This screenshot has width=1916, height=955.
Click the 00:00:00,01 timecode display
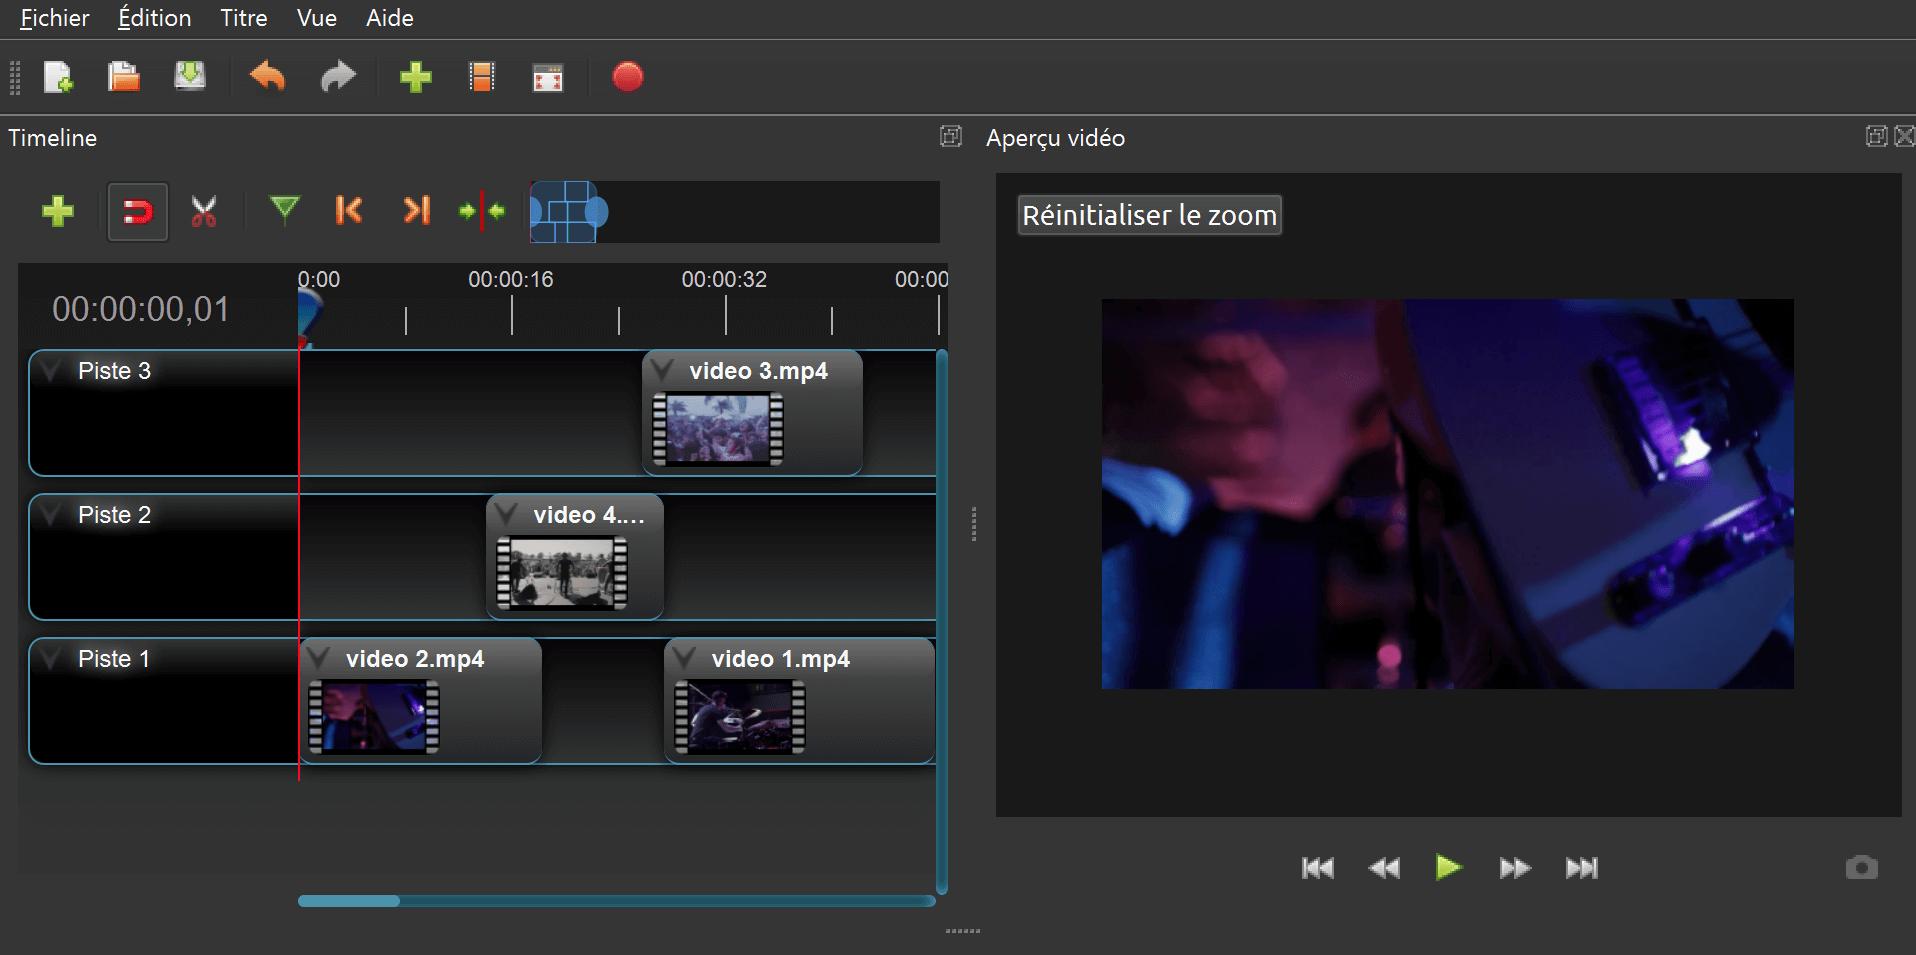[141, 309]
